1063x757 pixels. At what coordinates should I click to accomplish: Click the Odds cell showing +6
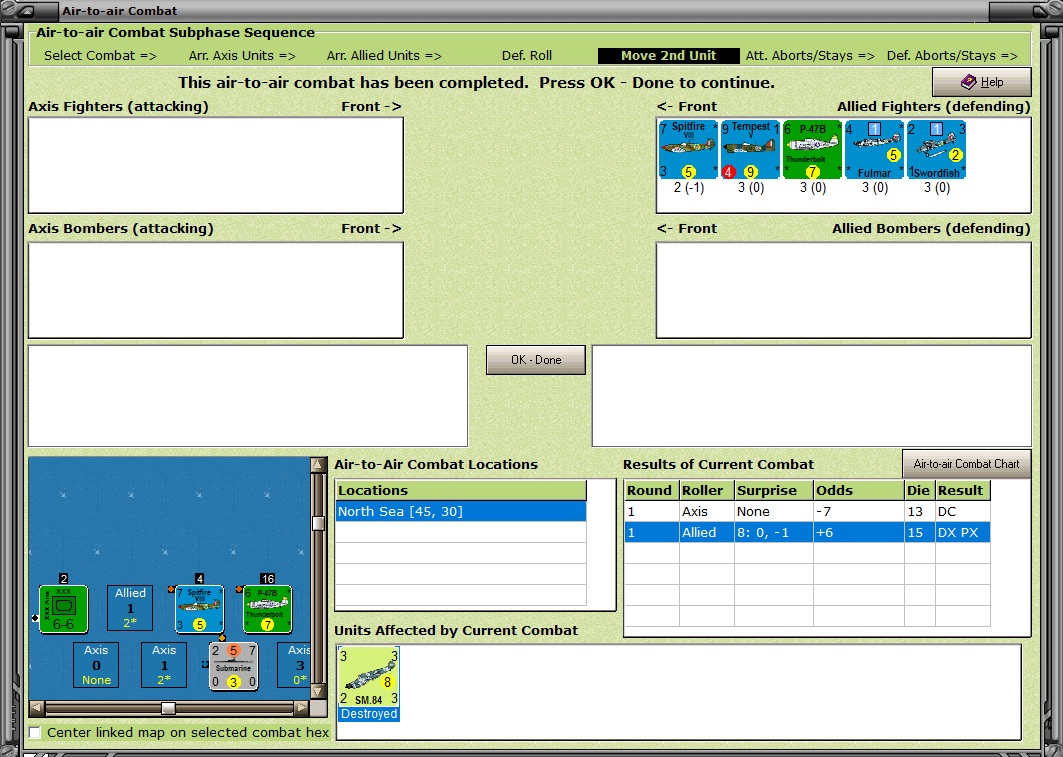click(858, 533)
